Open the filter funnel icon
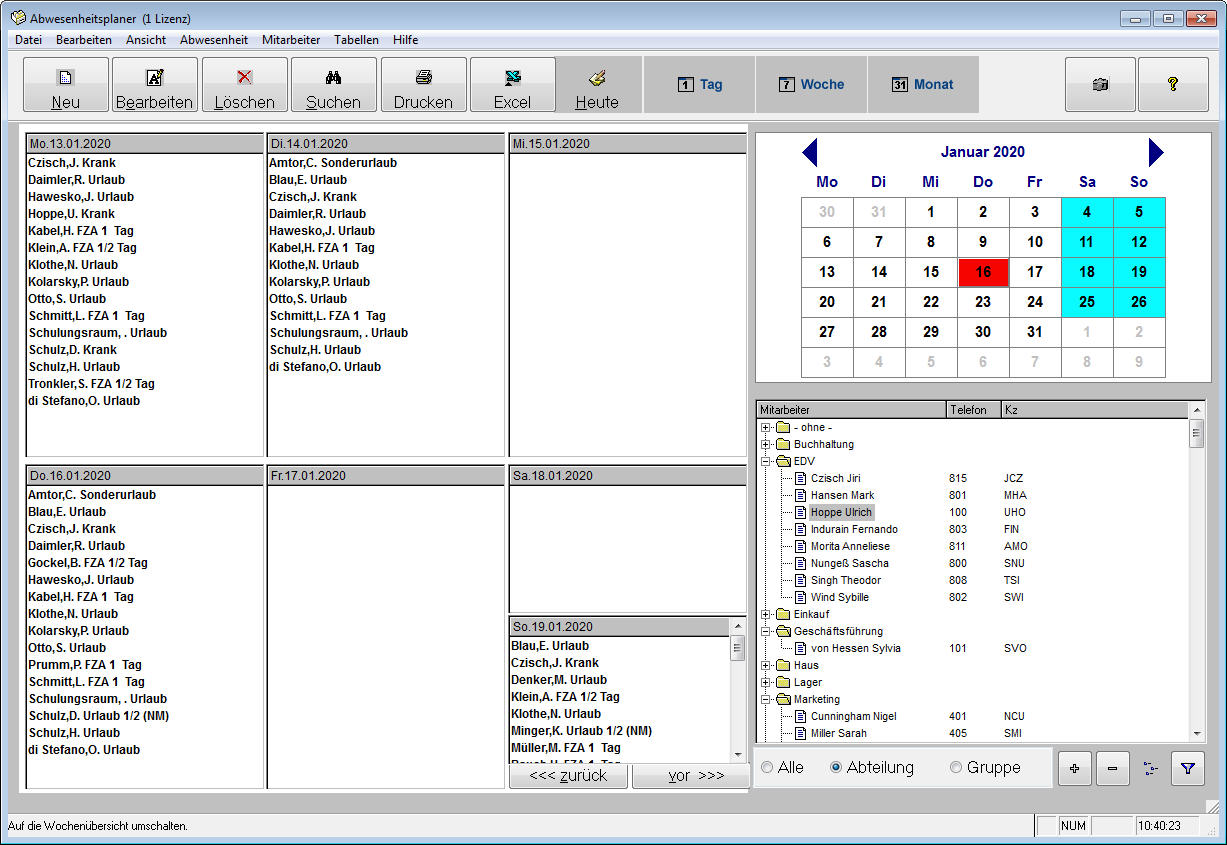 (x=1187, y=769)
